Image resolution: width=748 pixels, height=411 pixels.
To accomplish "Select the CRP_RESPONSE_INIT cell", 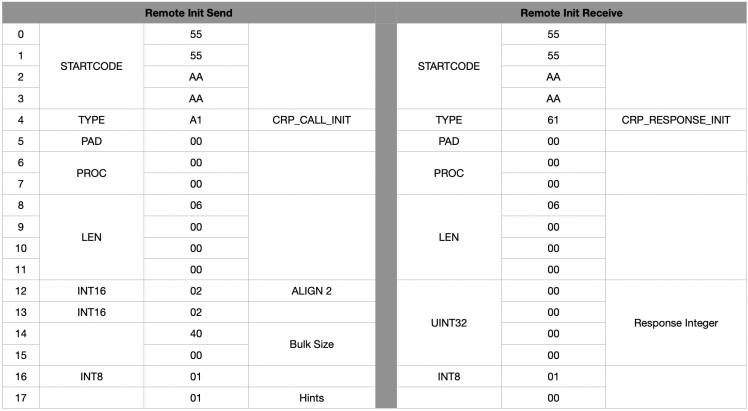I will coord(675,120).
